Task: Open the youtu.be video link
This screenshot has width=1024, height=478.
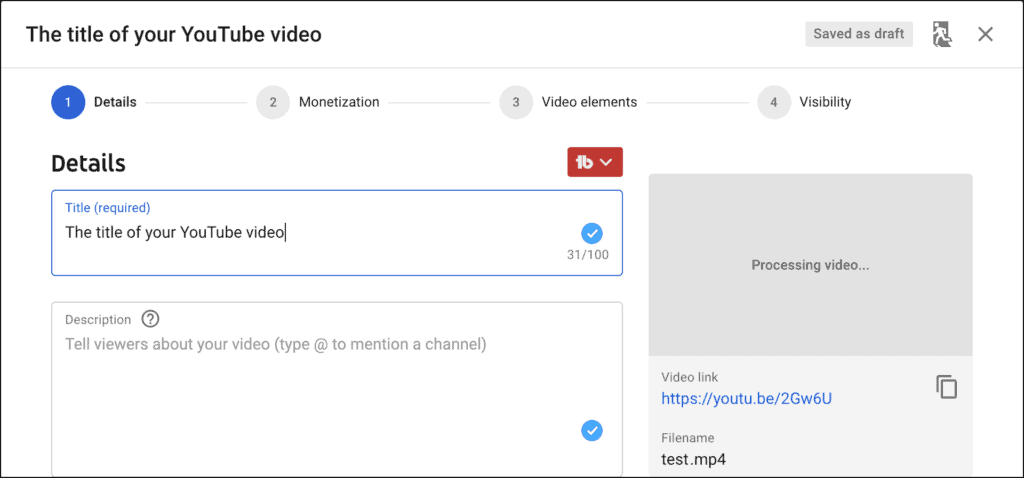Action: point(747,399)
